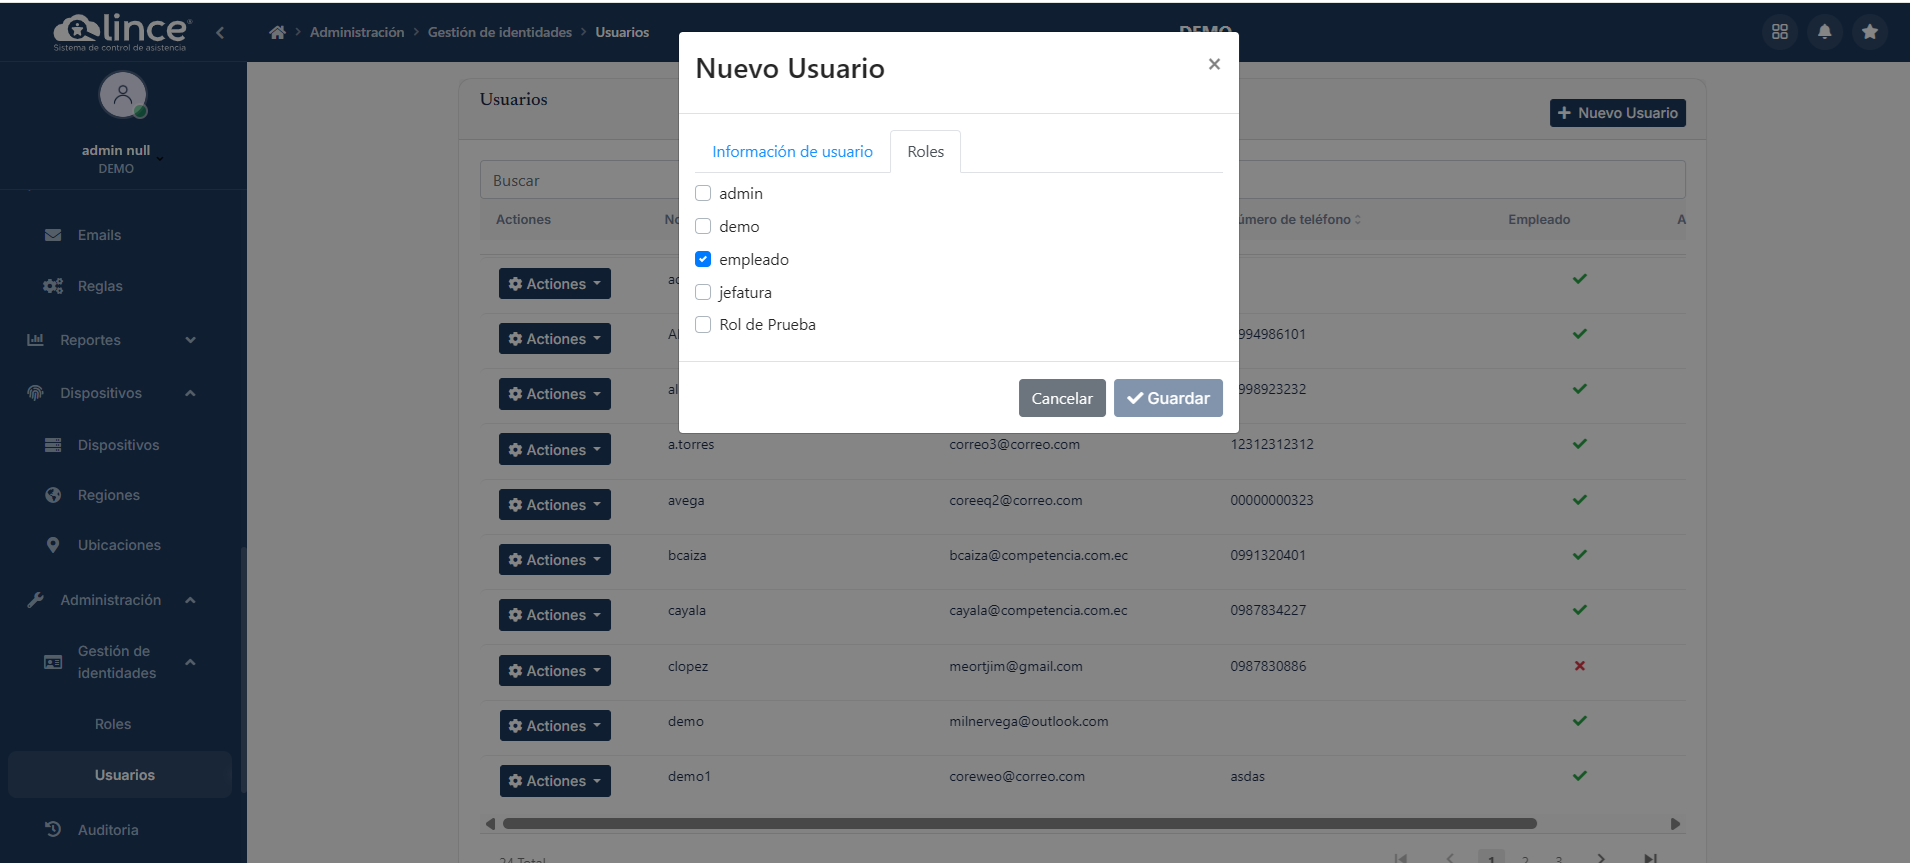Click the Nuevo Usuario button
This screenshot has height=863, width=1910.
[1618, 113]
